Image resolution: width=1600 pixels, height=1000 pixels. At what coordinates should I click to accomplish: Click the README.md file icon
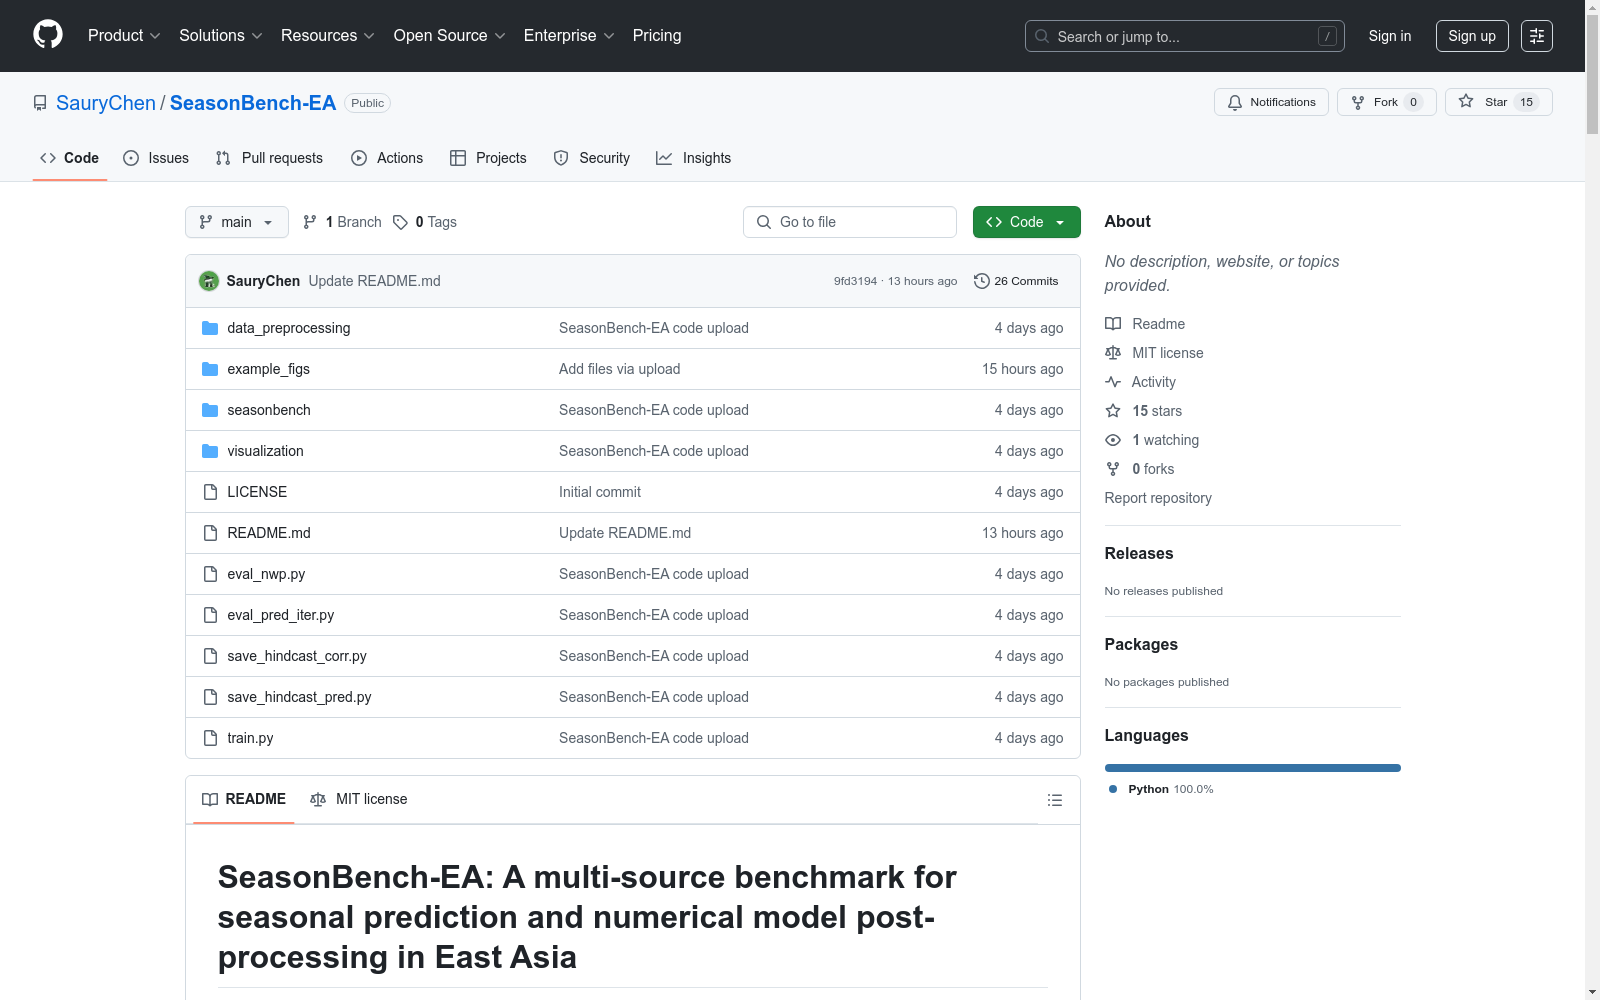(x=210, y=533)
